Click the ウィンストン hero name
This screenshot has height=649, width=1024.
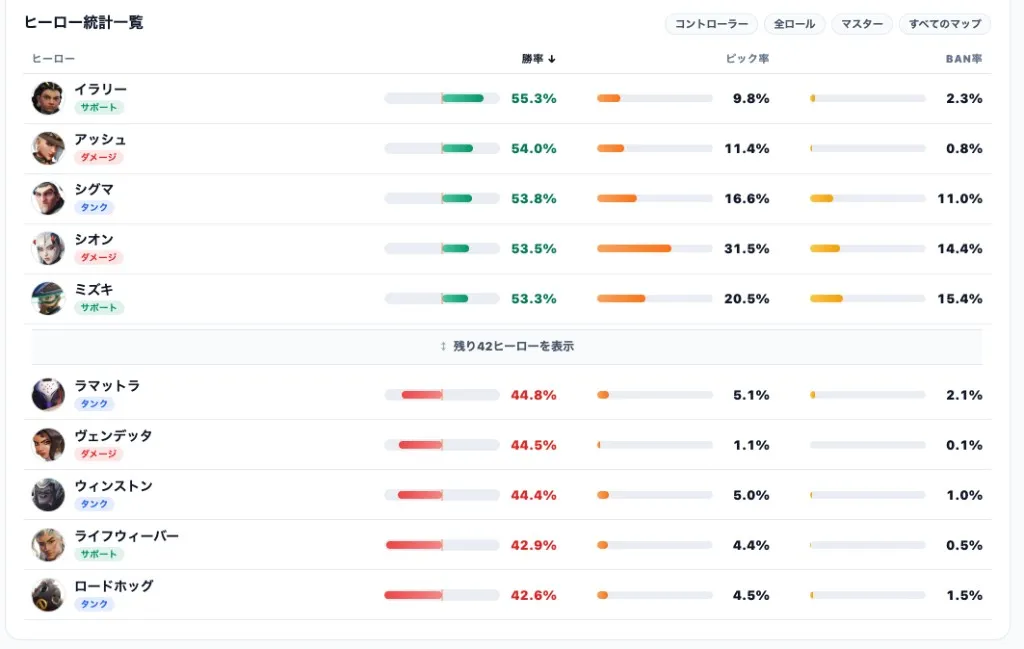(x=114, y=486)
